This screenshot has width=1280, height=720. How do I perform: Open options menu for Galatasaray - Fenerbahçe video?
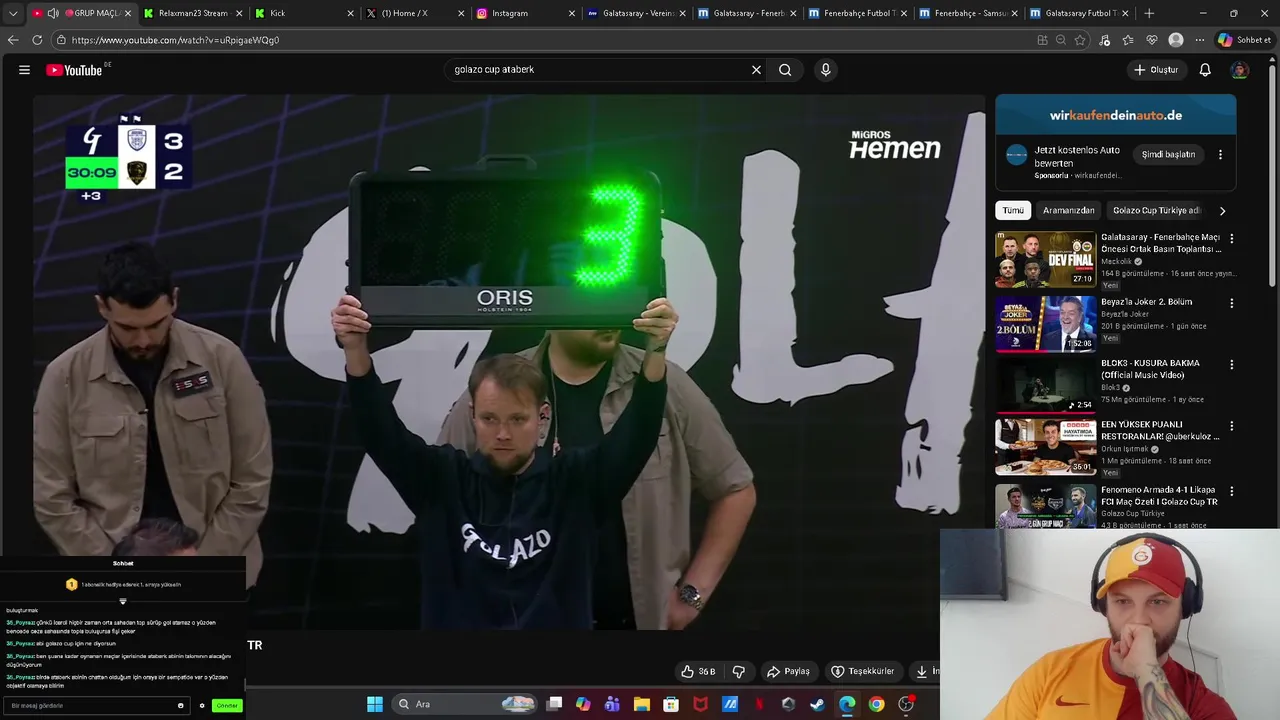point(1231,240)
